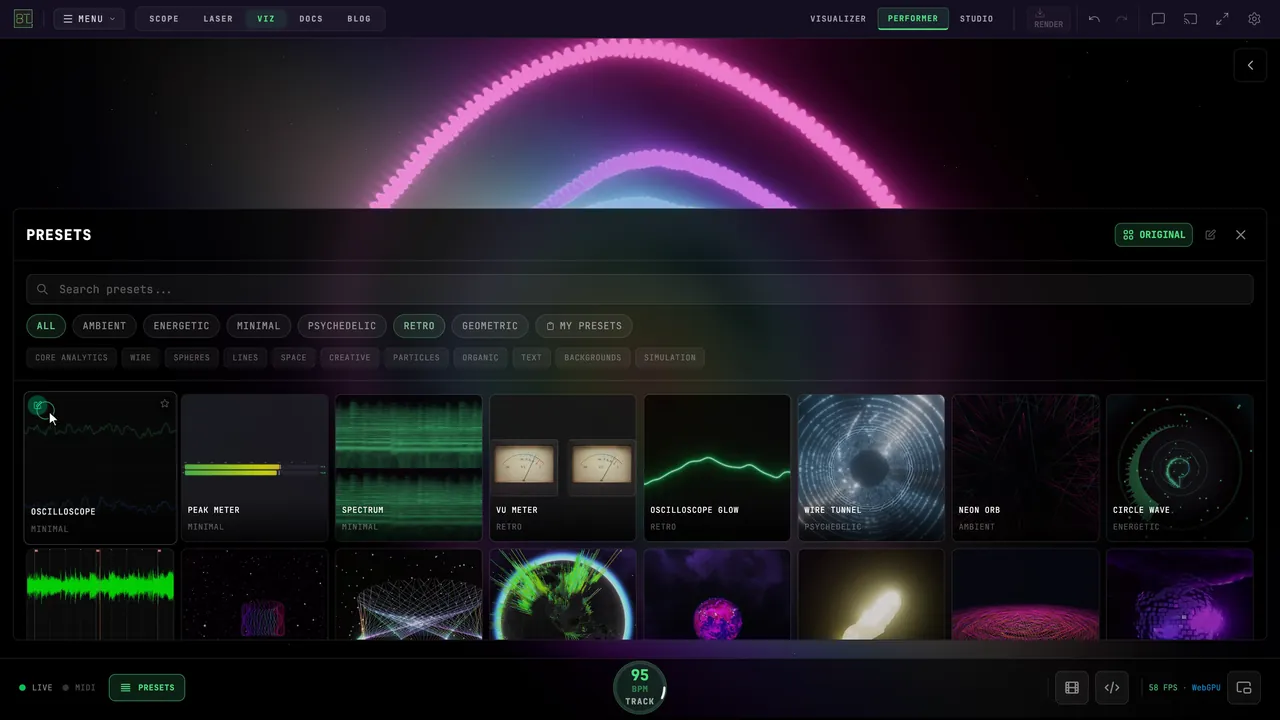The height and width of the screenshot is (720, 1280).
Task: Open the Menu dropdown
Action: [89, 19]
